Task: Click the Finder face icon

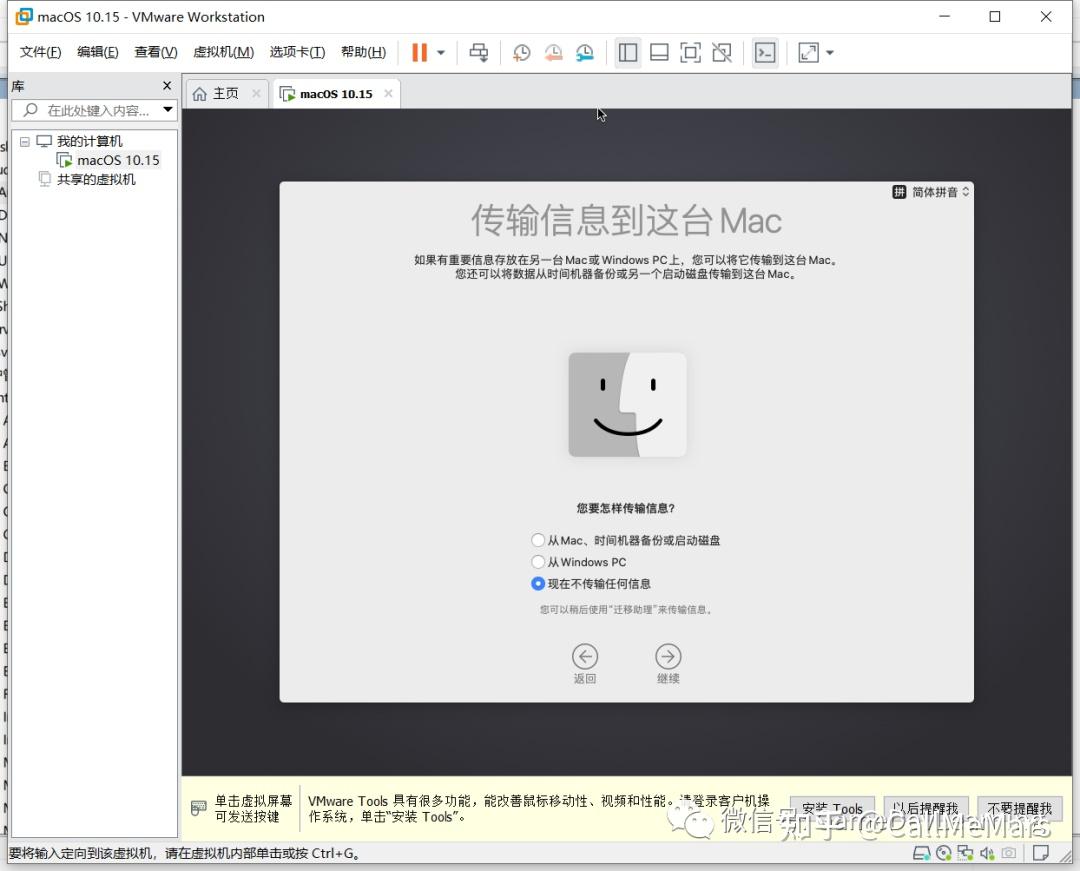Action: click(627, 404)
